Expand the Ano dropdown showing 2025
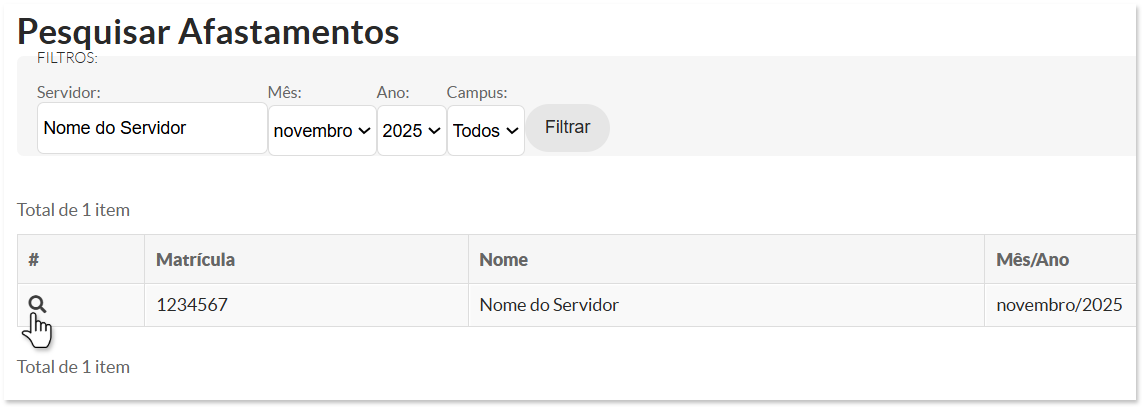 pos(411,130)
